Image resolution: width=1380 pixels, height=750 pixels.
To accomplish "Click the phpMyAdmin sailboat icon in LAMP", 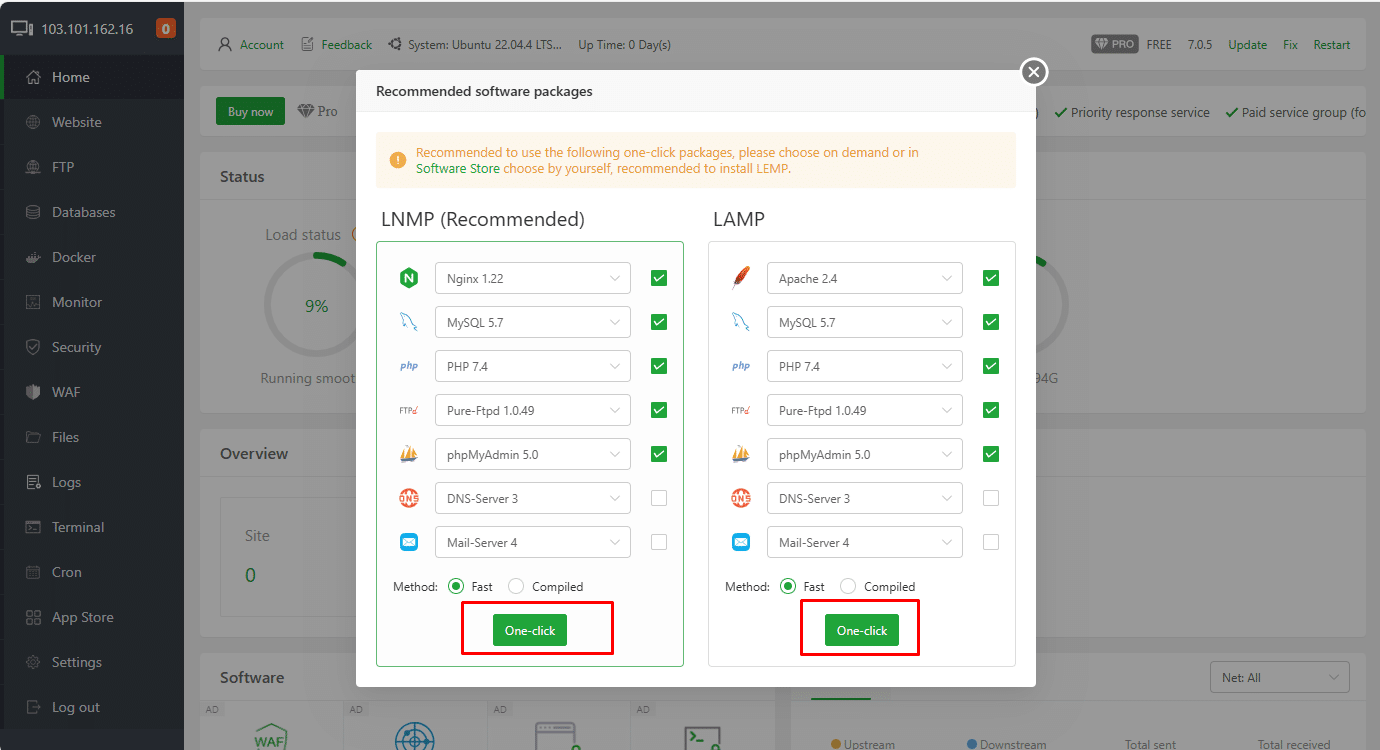I will tap(741, 454).
